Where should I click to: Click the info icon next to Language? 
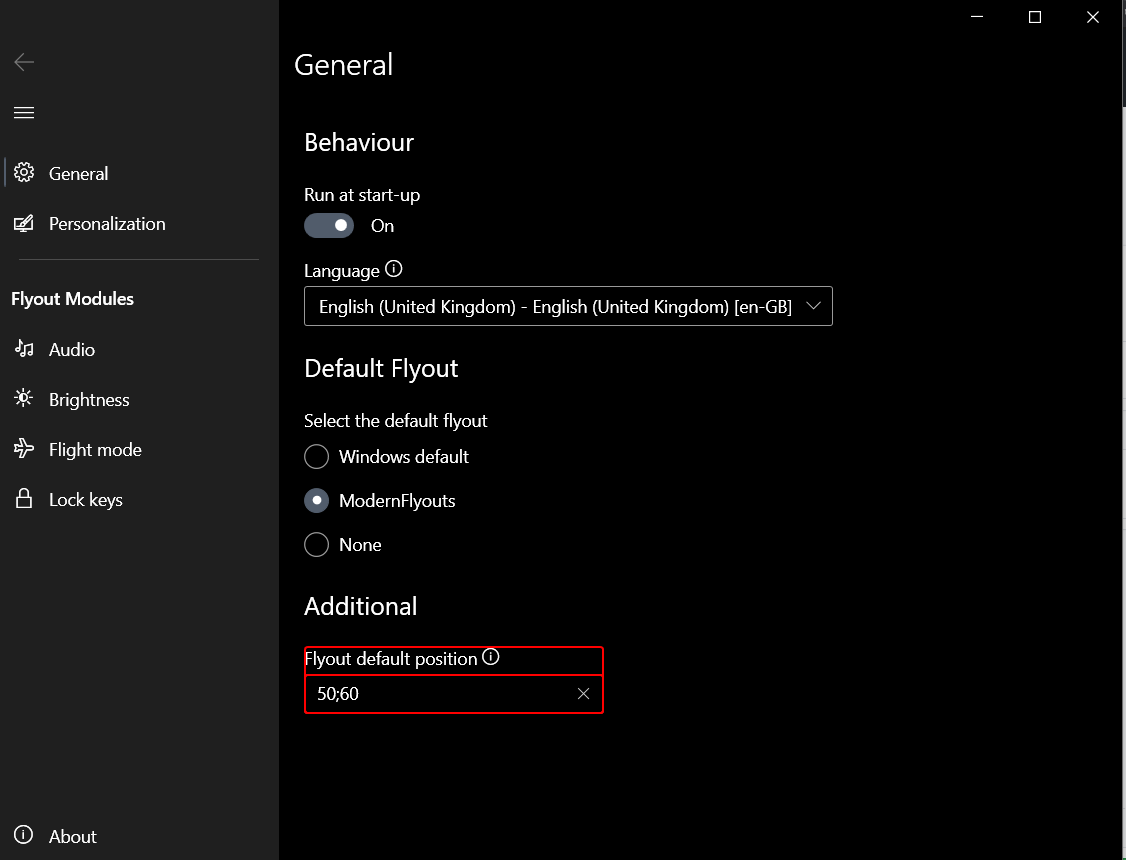pyautogui.click(x=394, y=268)
